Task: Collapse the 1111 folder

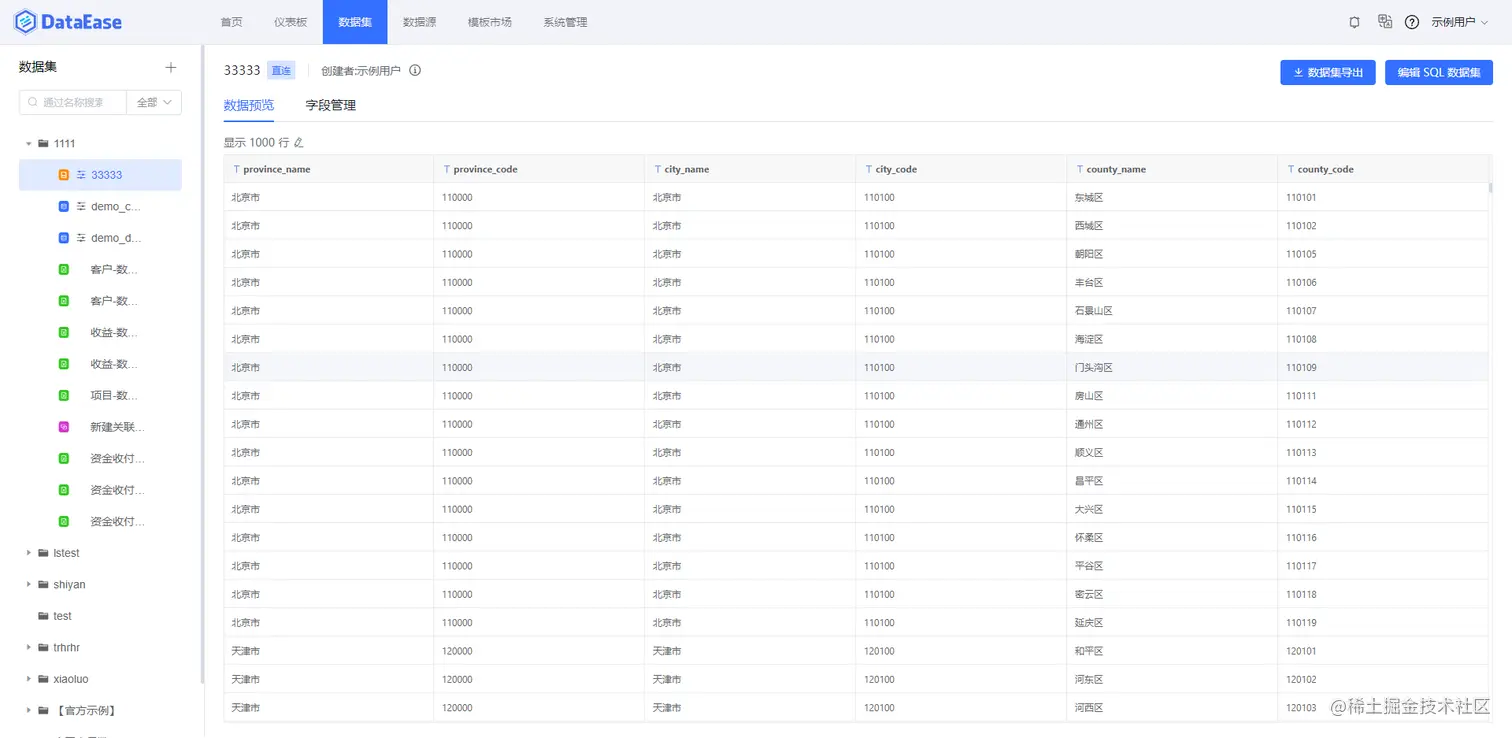Action: (29, 144)
